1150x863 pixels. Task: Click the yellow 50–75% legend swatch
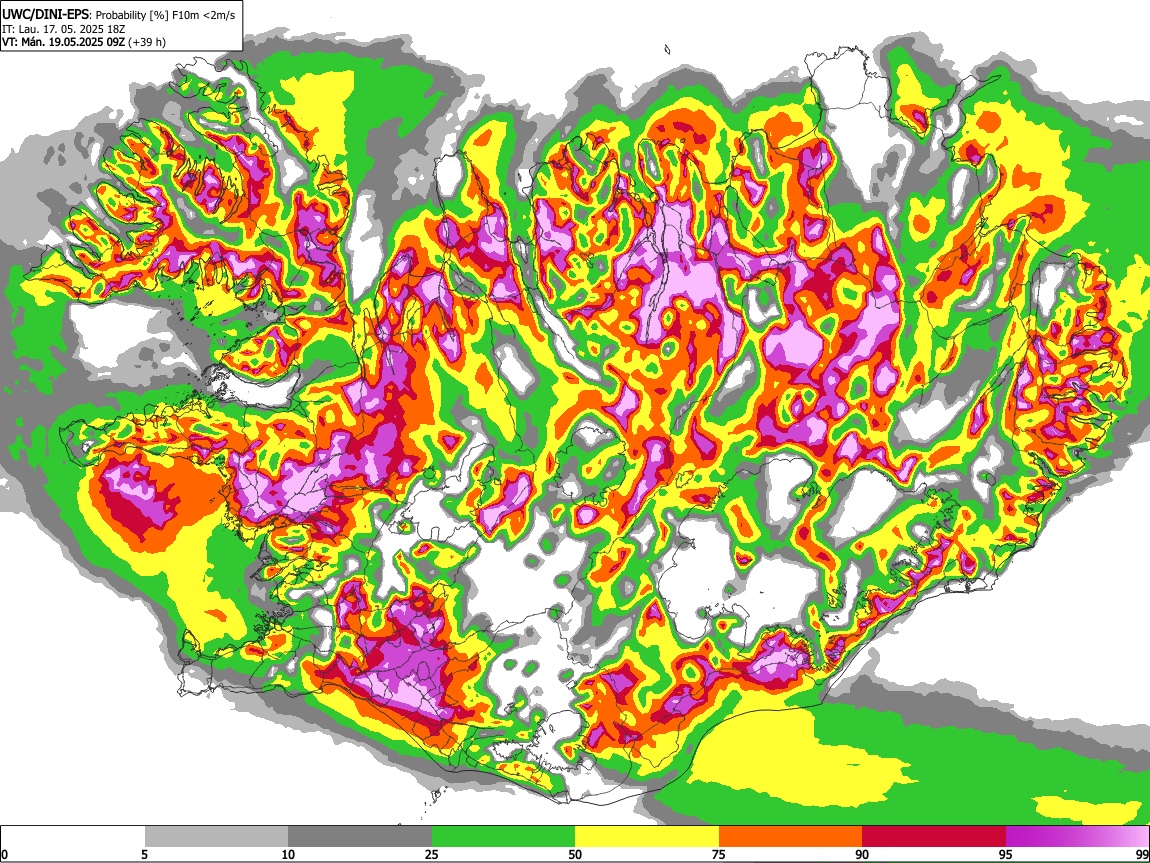(x=647, y=836)
